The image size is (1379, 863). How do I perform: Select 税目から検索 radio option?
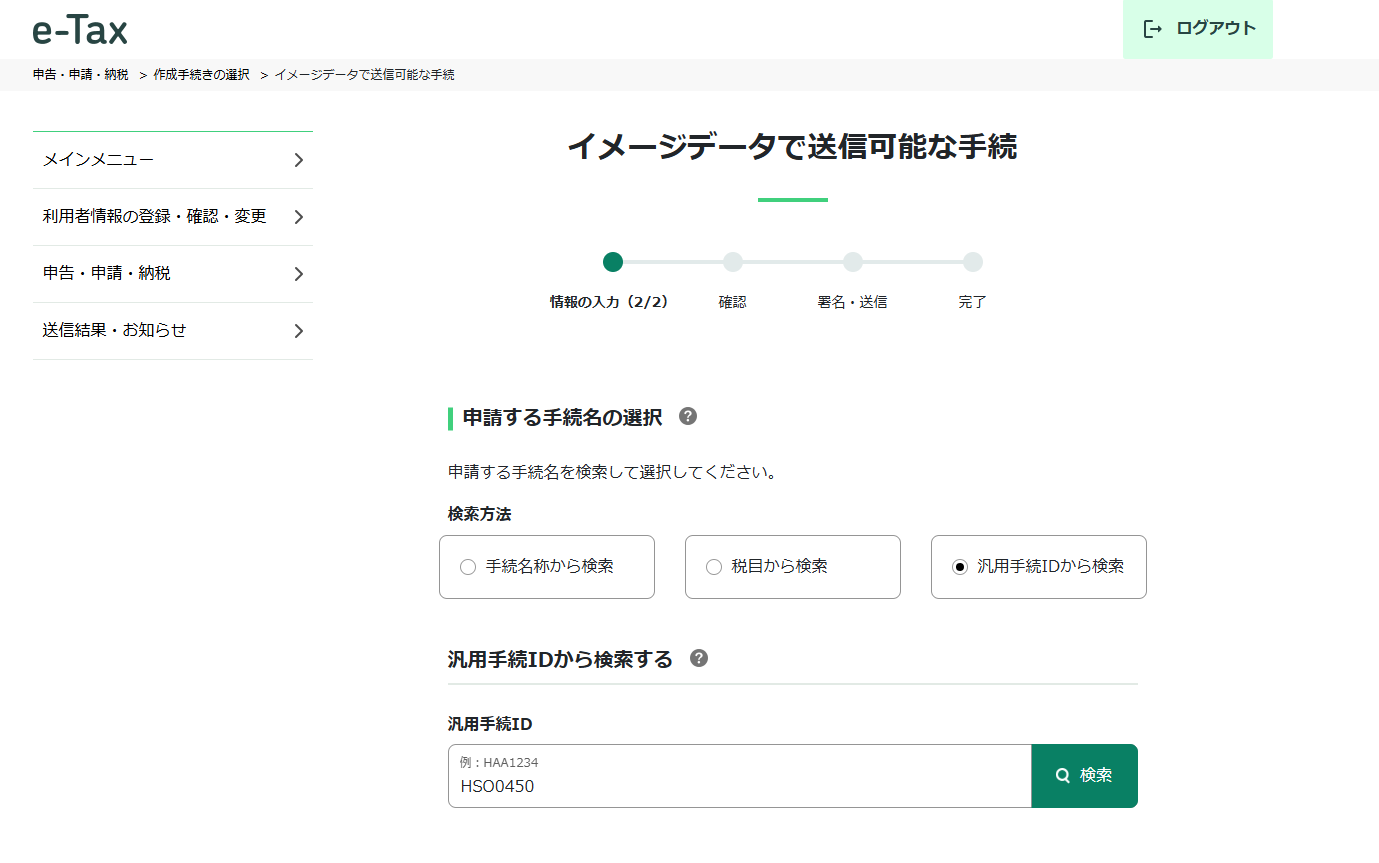(x=714, y=567)
